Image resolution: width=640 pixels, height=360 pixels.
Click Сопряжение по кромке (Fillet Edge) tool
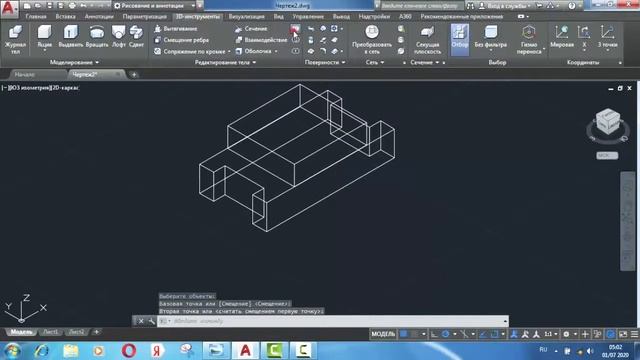click(190, 51)
